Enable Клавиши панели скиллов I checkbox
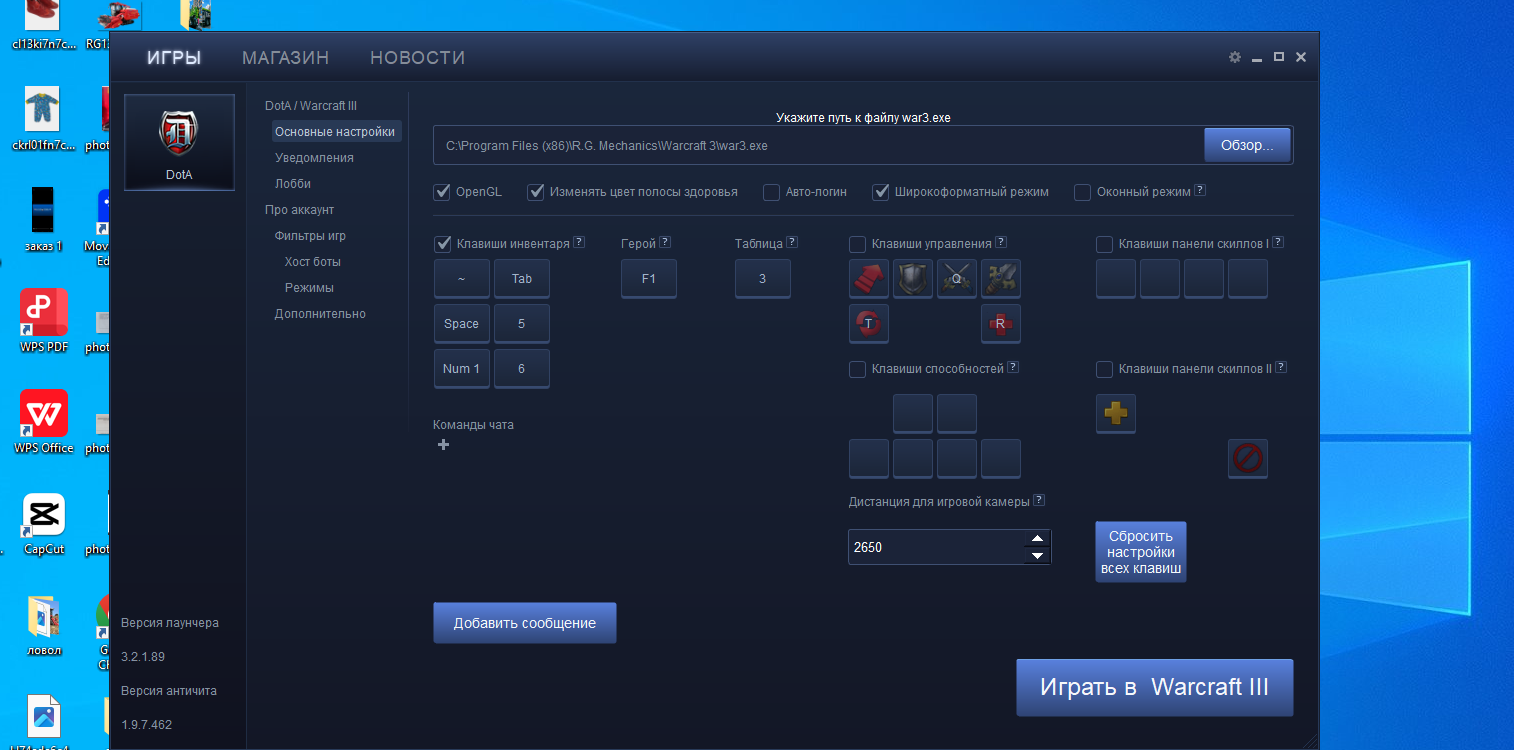This screenshot has height=750, width=1514. 1104,244
